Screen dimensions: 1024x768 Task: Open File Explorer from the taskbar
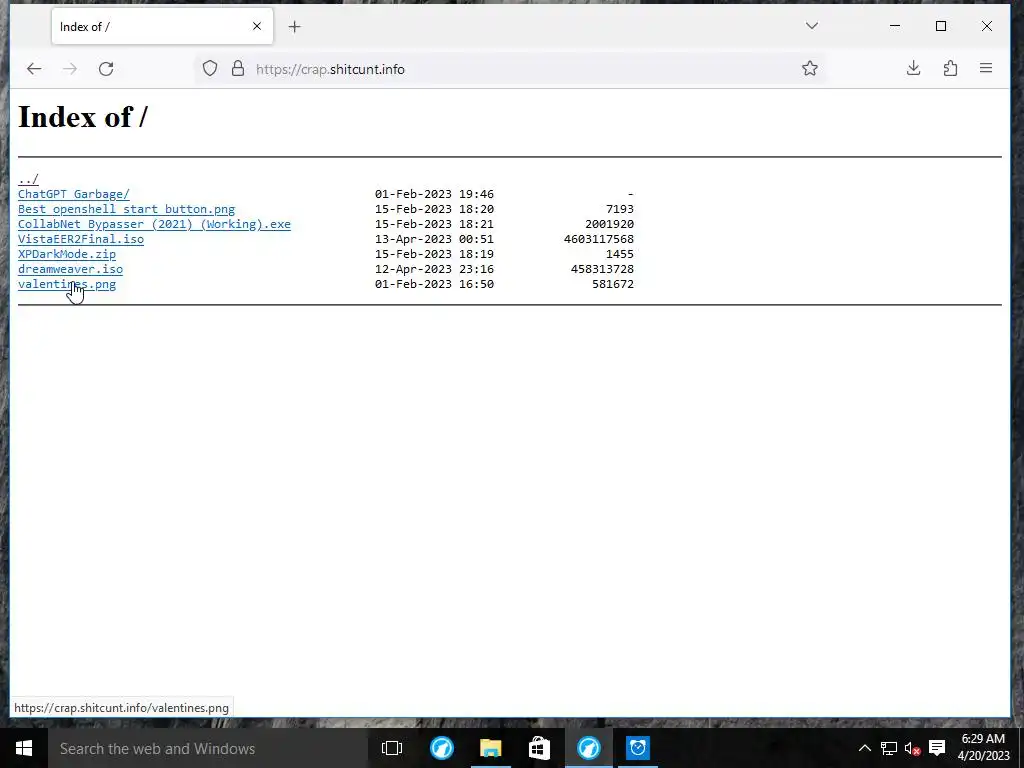point(490,748)
